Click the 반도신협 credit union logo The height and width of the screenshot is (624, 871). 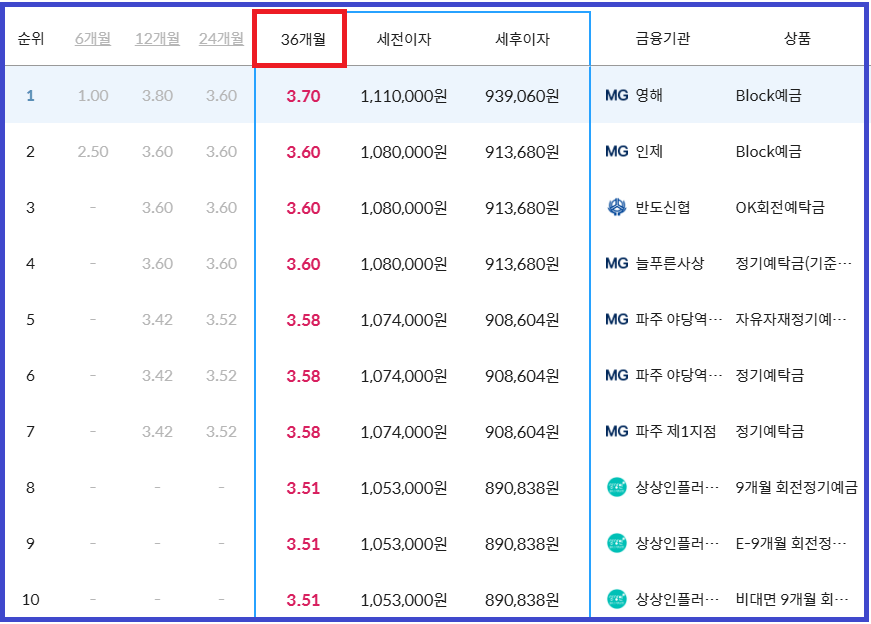[x=617, y=207]
